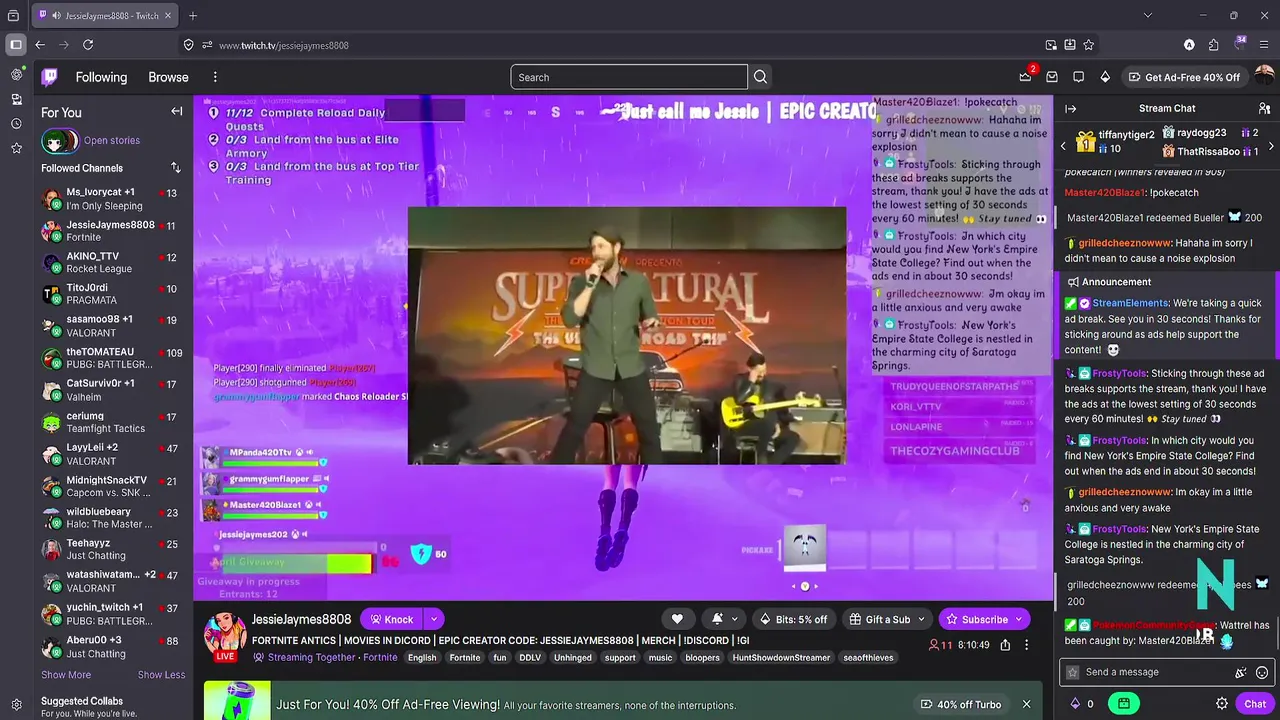
Task: Bookmark this page with star icon
Action: (1088, 45)
